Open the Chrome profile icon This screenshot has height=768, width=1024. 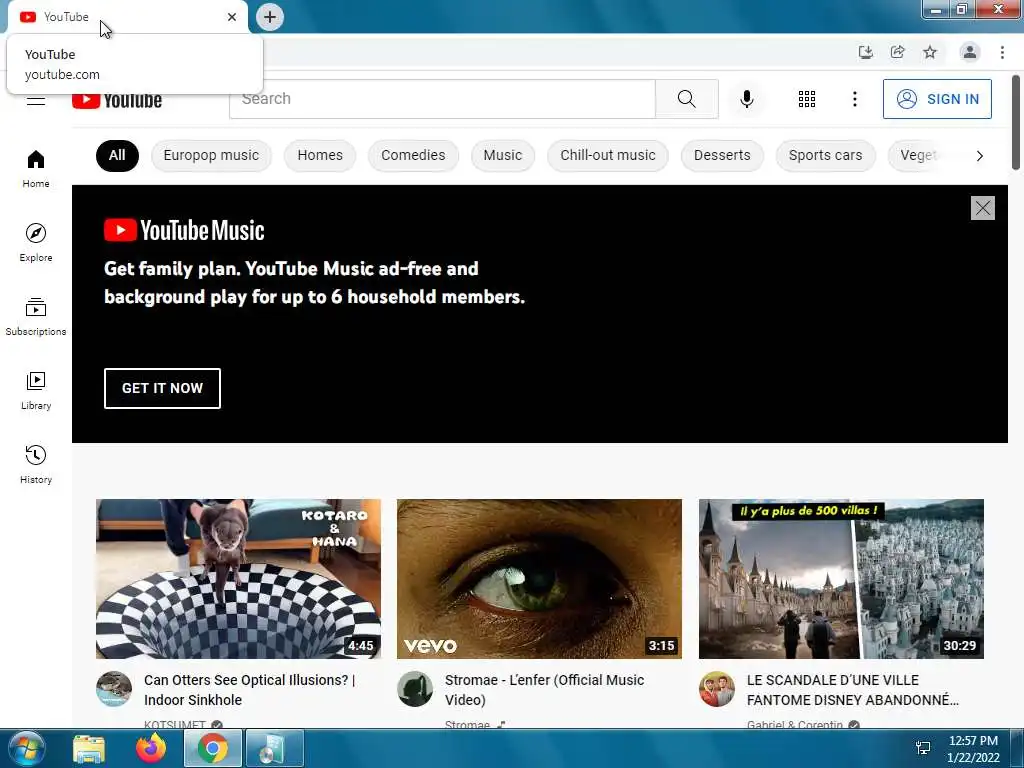click(x=970, y=52)
